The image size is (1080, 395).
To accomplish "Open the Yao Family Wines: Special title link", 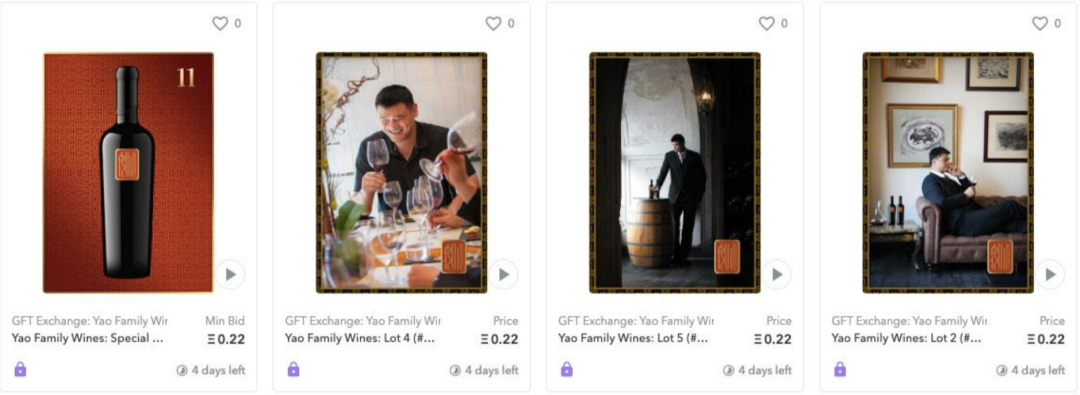I will tap(87, 338).
